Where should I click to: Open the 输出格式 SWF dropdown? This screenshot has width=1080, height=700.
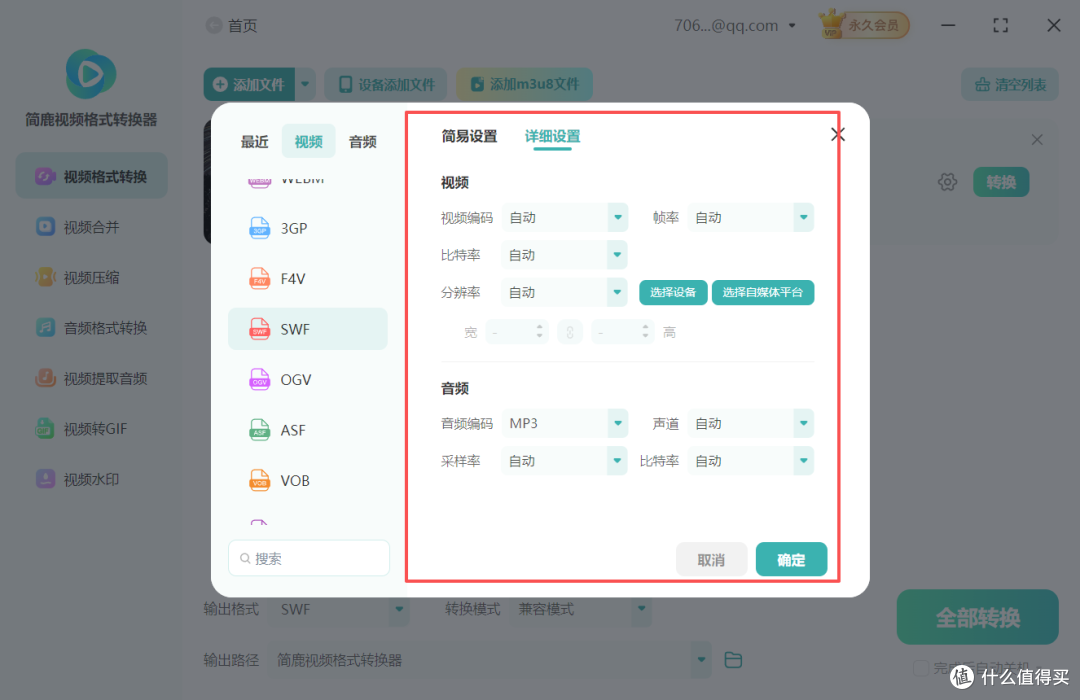(341, 609)
